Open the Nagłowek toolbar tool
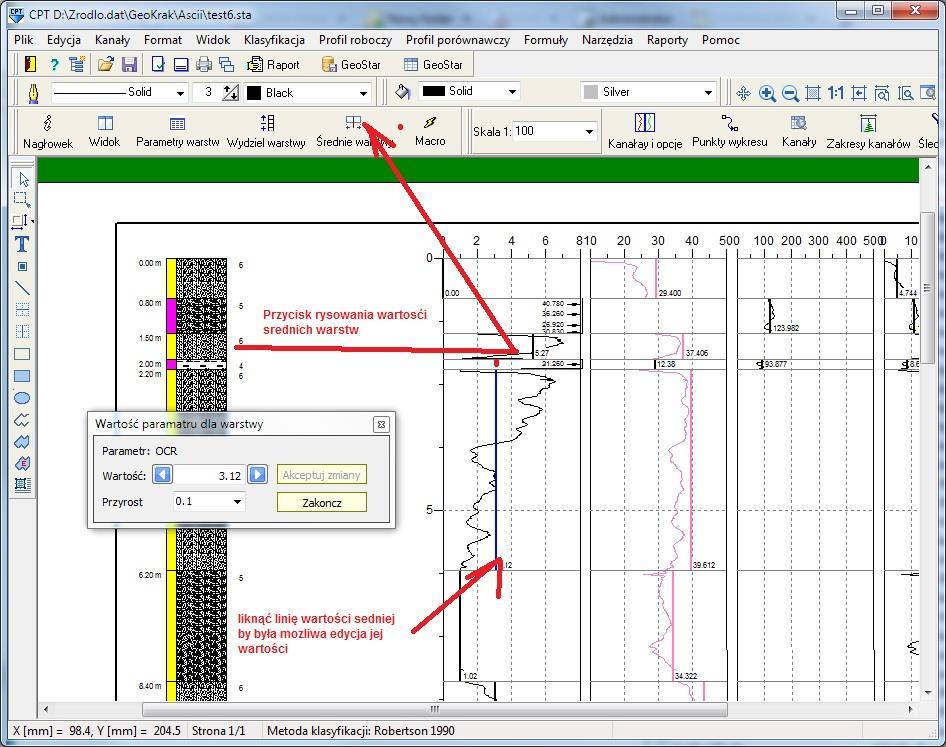 pos(48,132)
